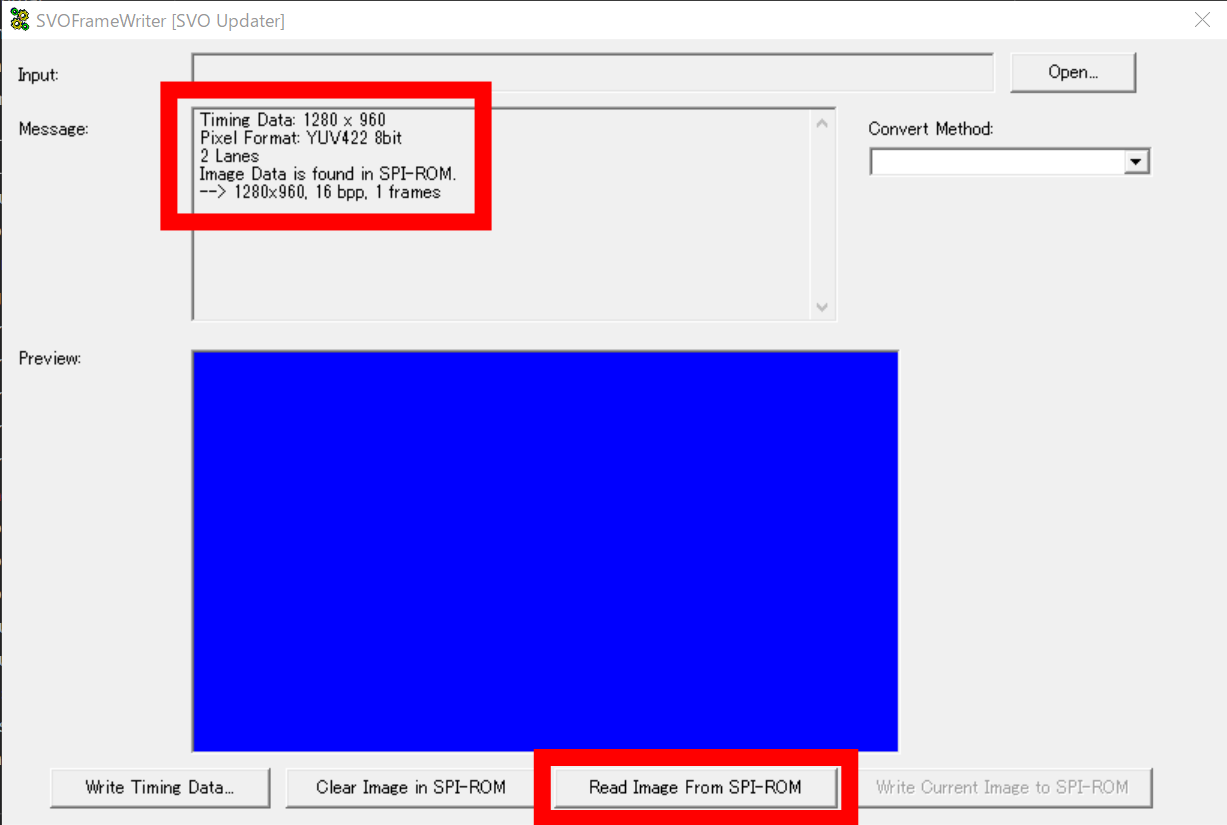Click the '2 Lanes' message line
Viewport: 1227px width, 825px height.
(x=229, y=156)
